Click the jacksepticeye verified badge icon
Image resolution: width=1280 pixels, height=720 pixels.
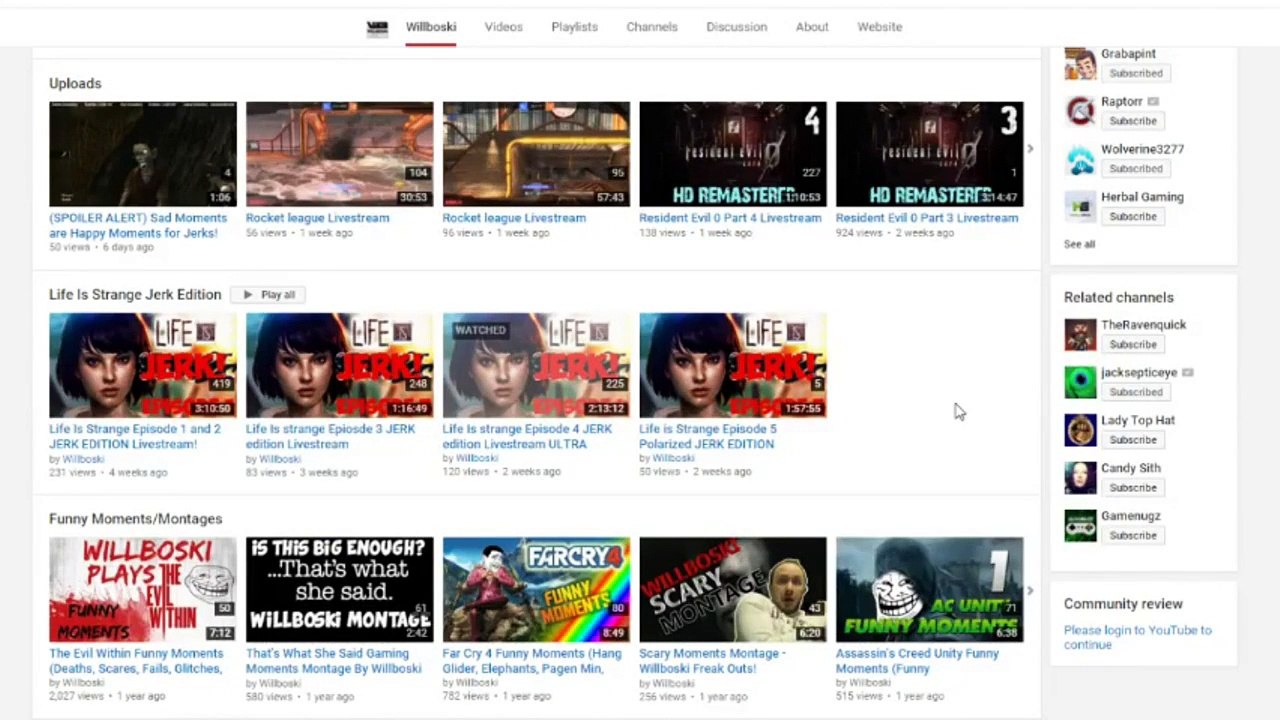[x=1188, y=373]
